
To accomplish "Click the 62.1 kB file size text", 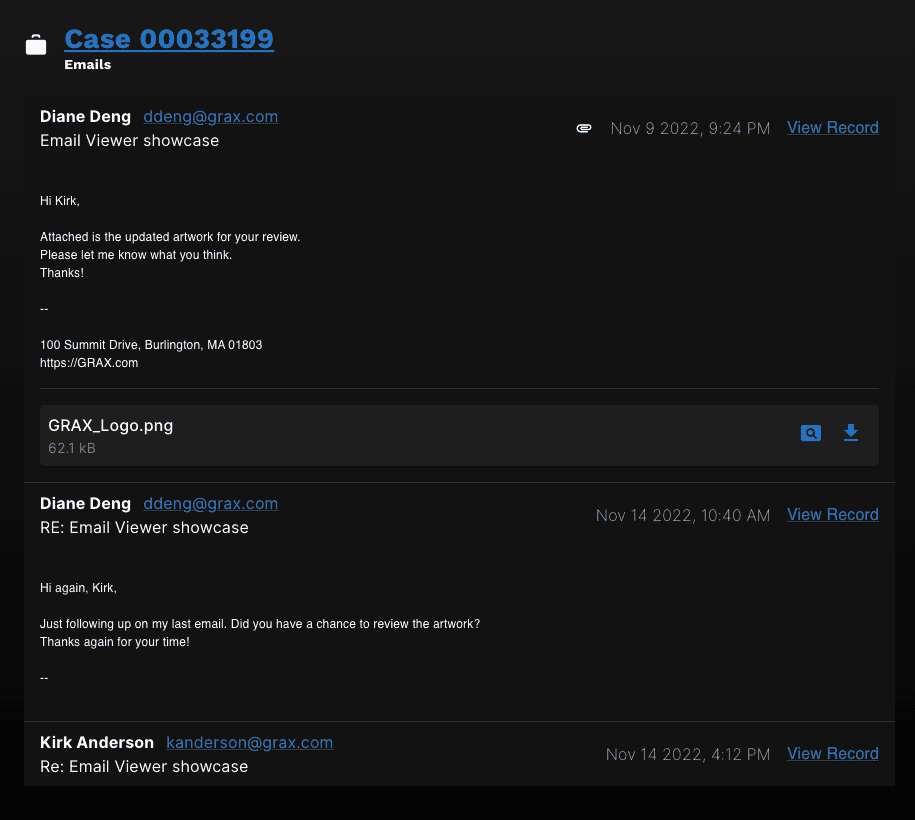I will coord(72,448).
